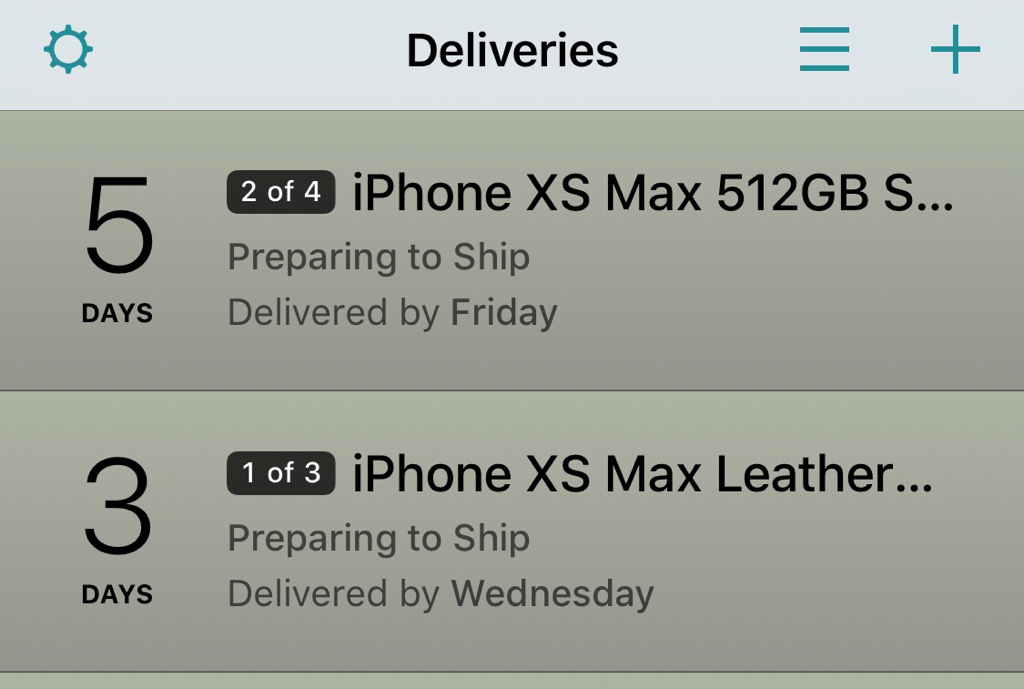Tap Preparing to Ship status under Leather item
The width and height of the screenshot is (1024, 689).
click(x=378, y=538)
